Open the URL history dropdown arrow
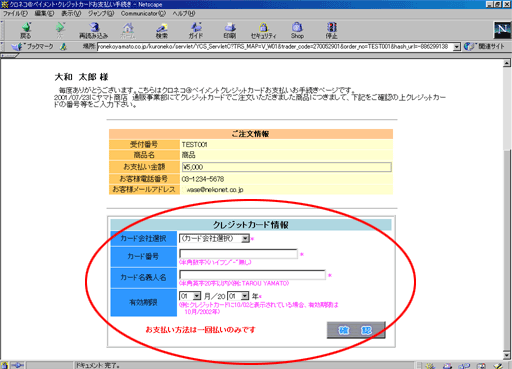Image resolution: width=512 pixels, height=369 pixels. [x=456, y=47]
